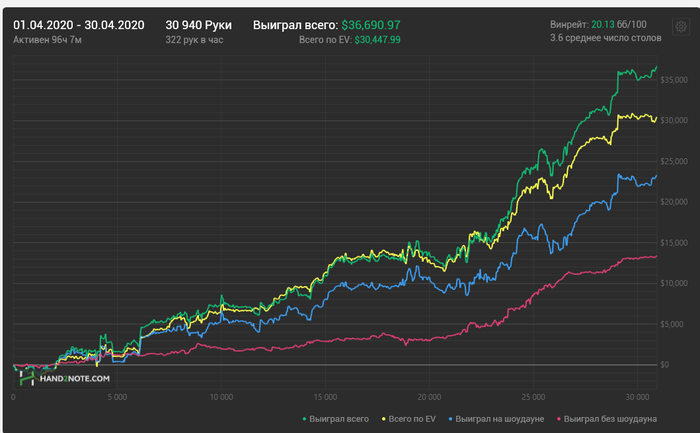The height and width of the screenshot is (433, 700).
Task: Click the EV total value $30,447.99
Action: tap(377, 40)
